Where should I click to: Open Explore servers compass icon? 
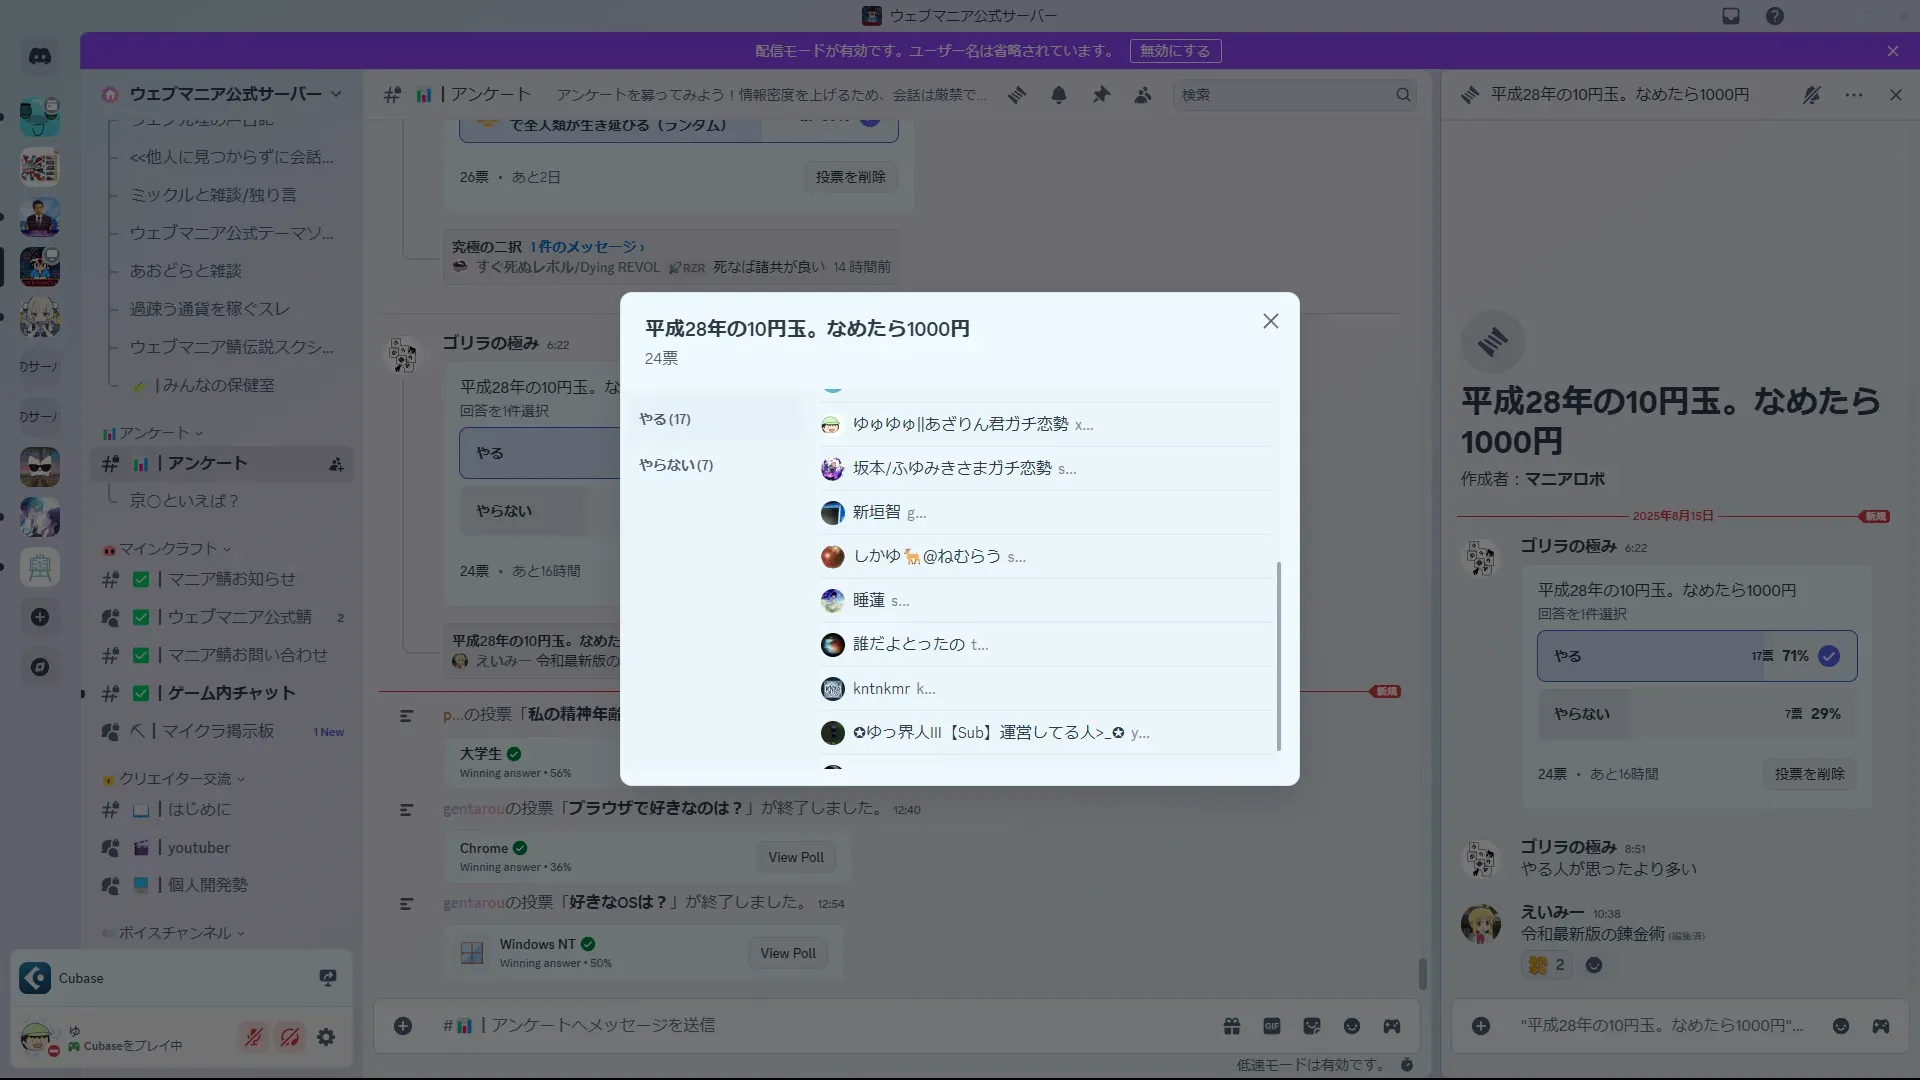click(x=40, y=667)
